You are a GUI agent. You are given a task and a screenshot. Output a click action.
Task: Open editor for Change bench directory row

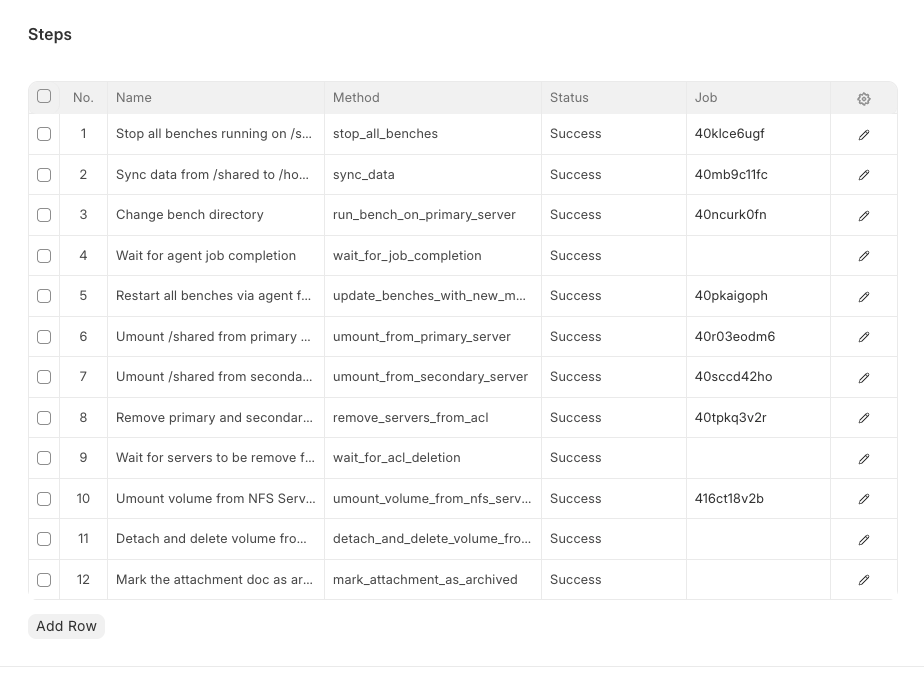click(x=864, y=215)
